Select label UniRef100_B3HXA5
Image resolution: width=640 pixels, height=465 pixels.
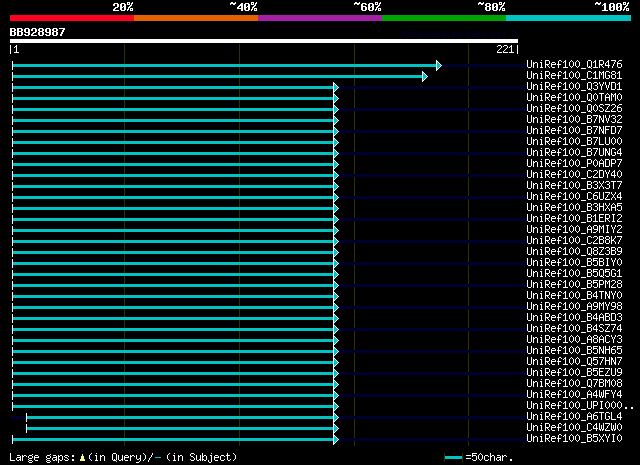tap(574, 207)
